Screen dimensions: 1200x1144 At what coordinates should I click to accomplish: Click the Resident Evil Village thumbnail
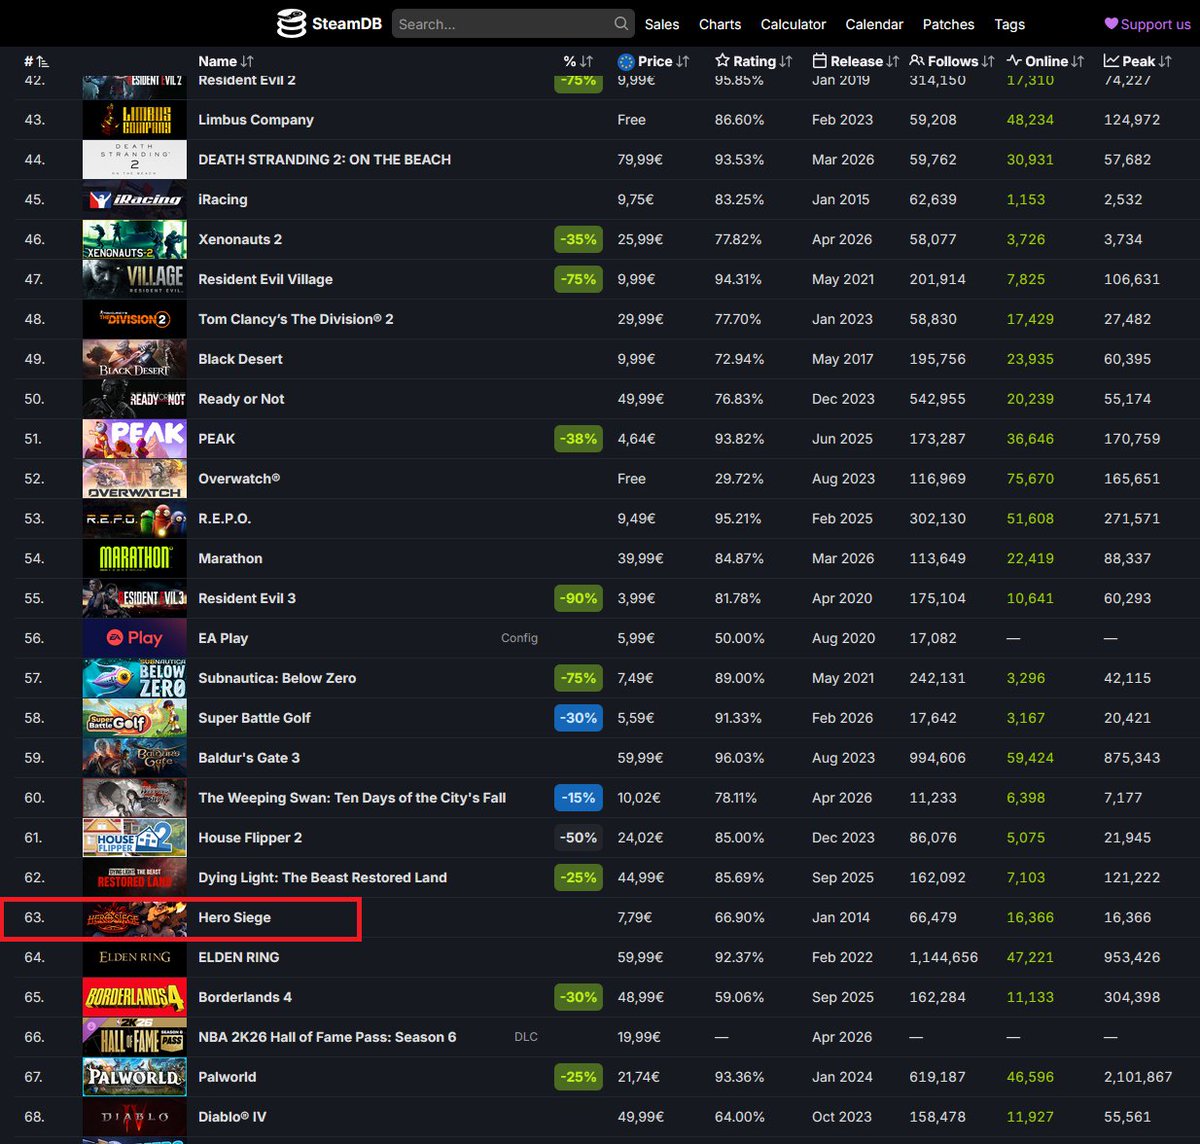[134, 279]
